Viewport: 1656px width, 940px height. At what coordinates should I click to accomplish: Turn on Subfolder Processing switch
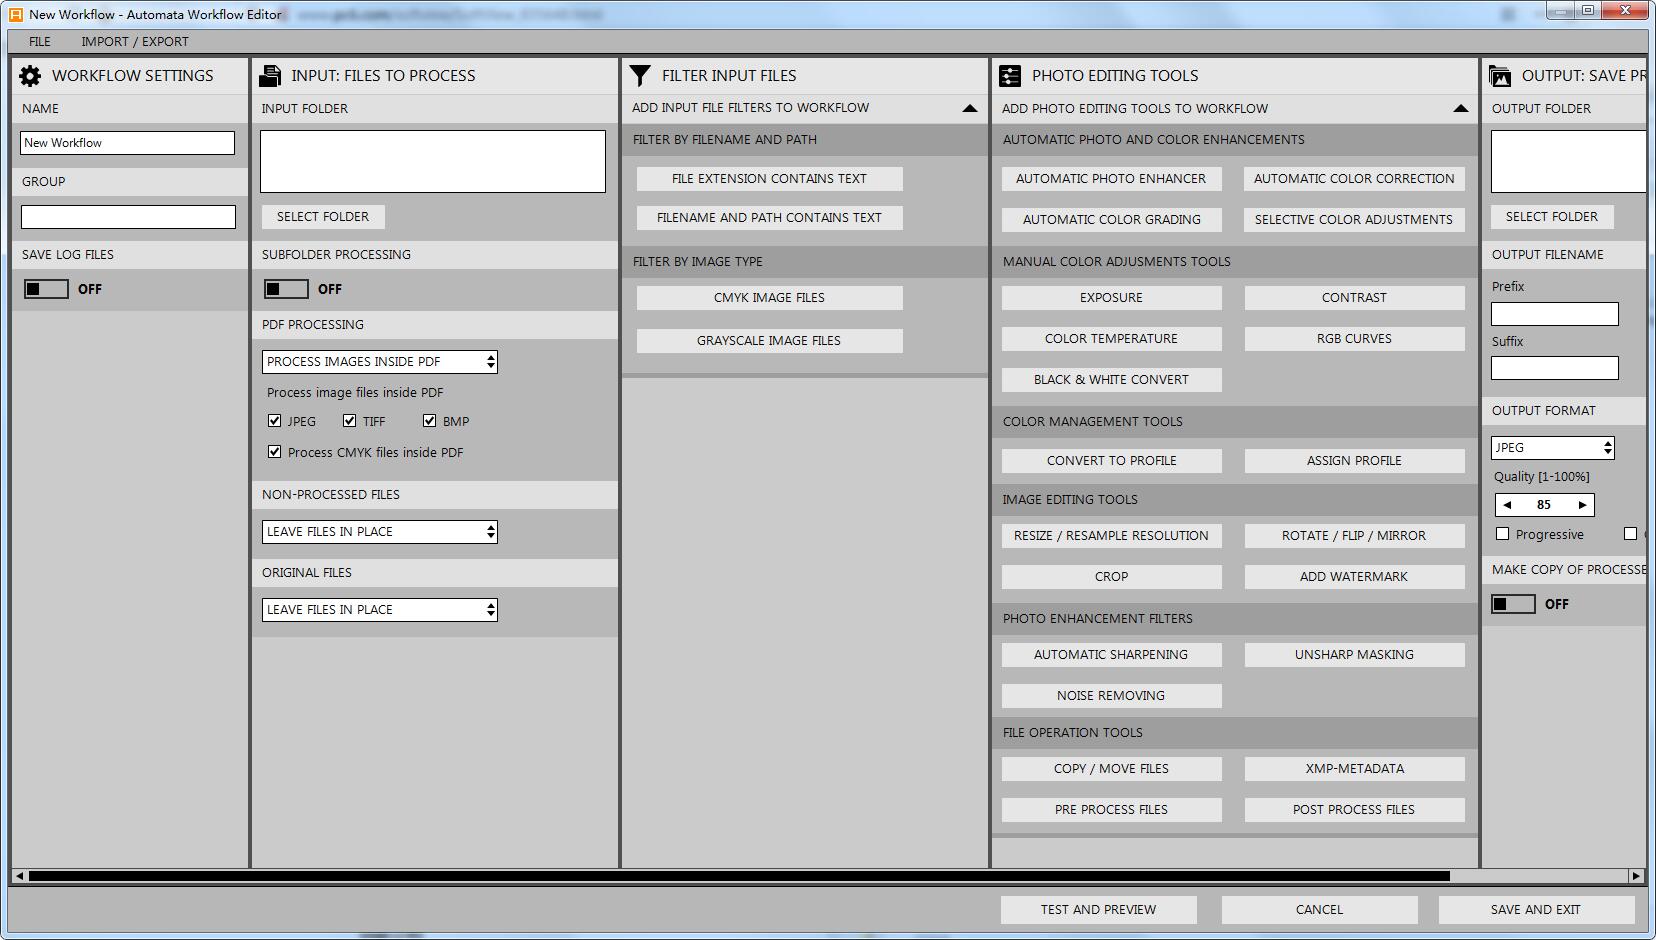[x=286, y=289]
